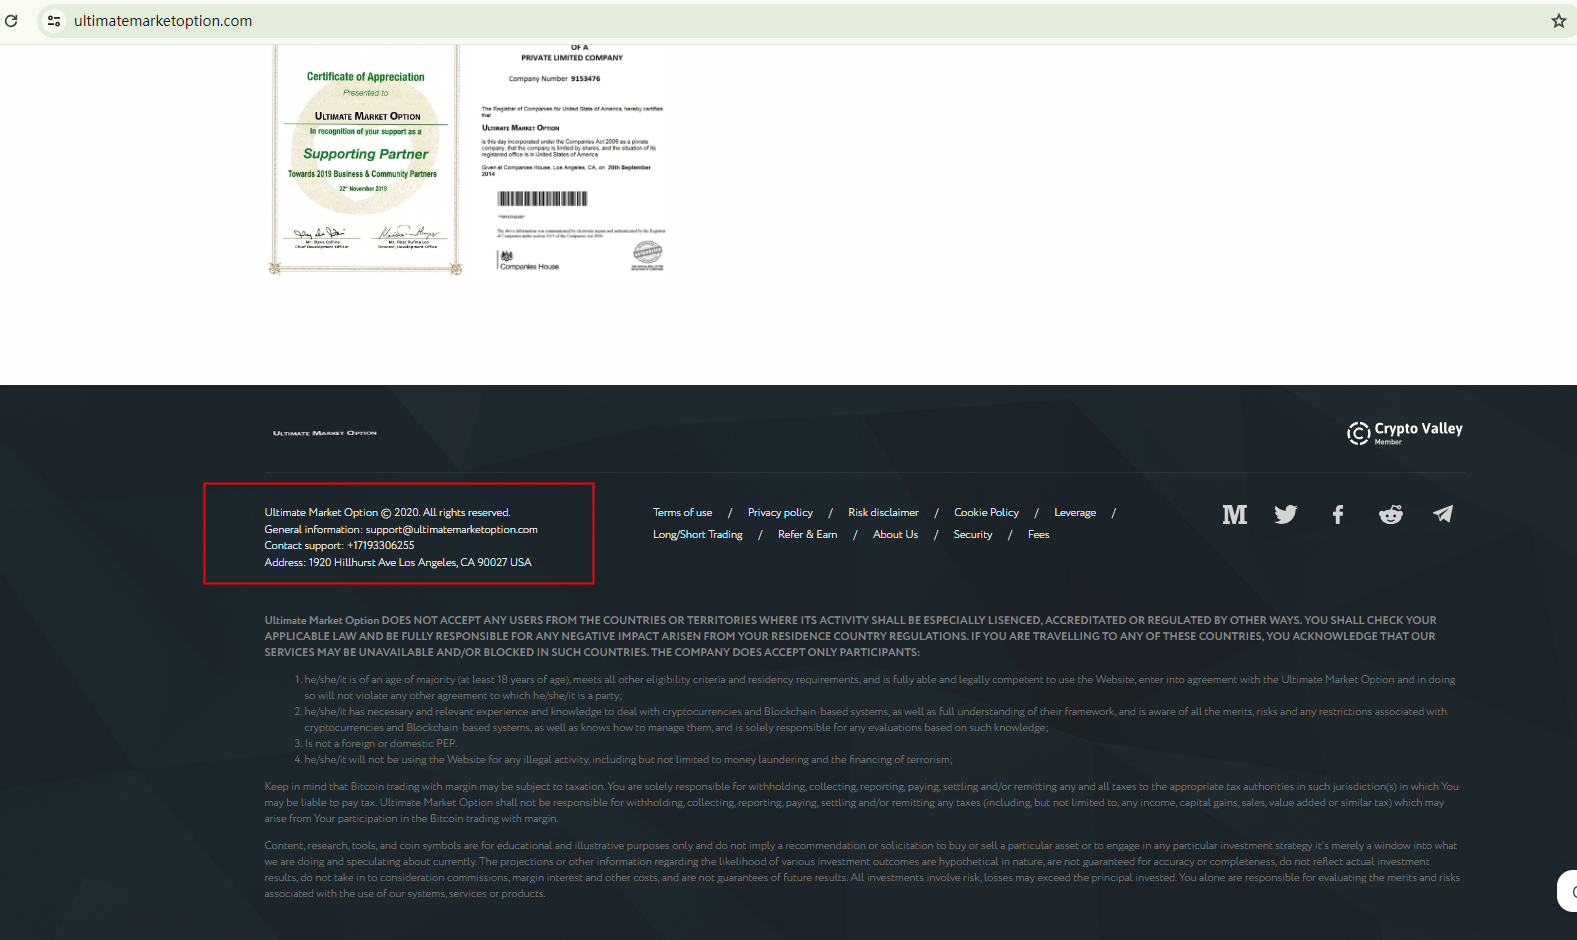Click the Crypto Valley Member logo
Screen dimensions: 1577x940
(1405, 432)
